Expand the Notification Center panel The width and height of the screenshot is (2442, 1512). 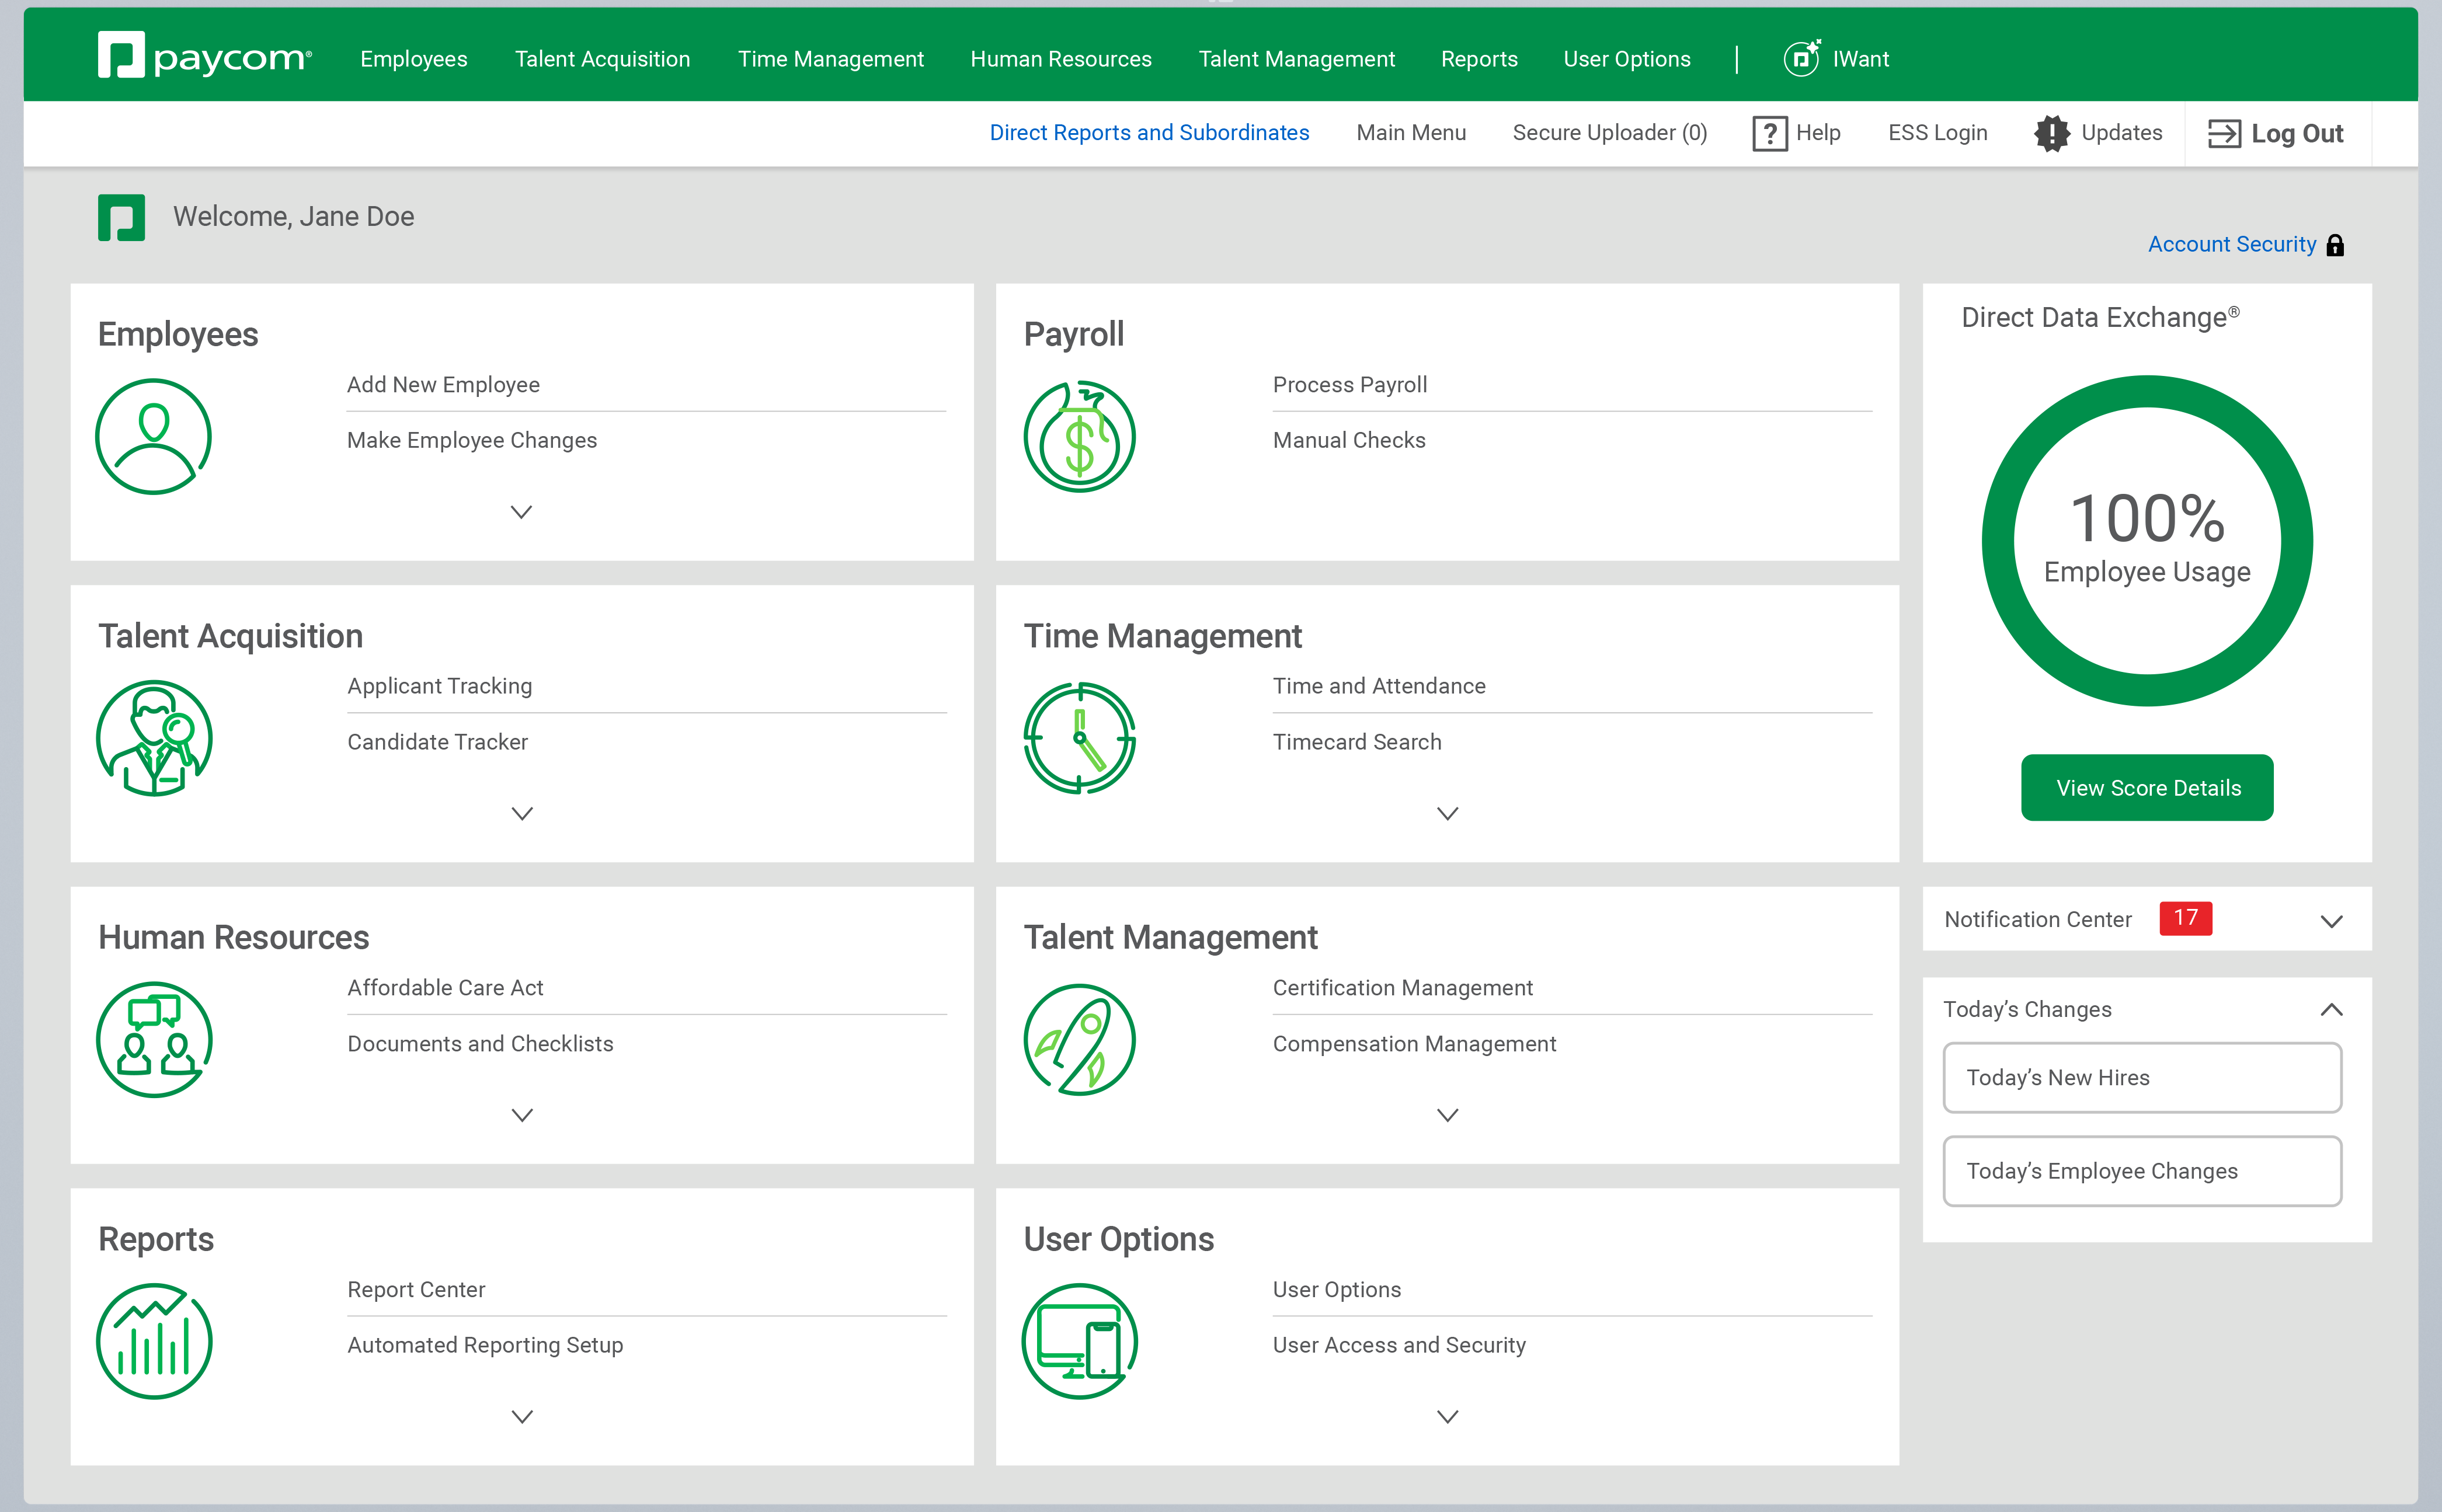(2331, 920)
